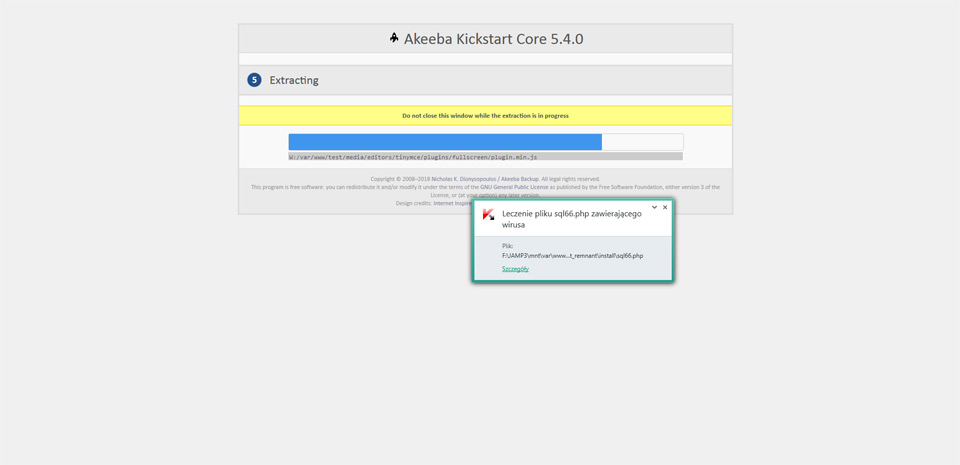The width and height of the screenshot is (960, 465).
Task: Click the Kaspersky logo in the notification
Action: point(489,215)
